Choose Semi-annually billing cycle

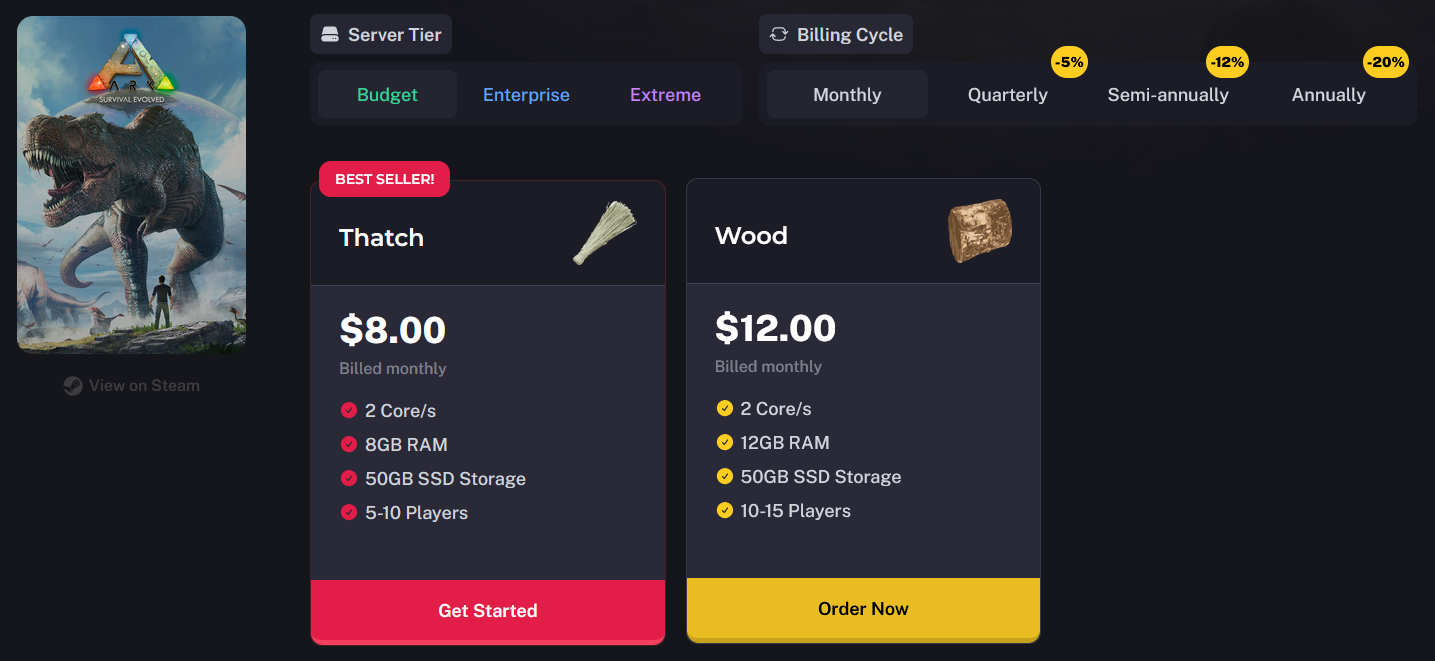(x=1168, y=95)
